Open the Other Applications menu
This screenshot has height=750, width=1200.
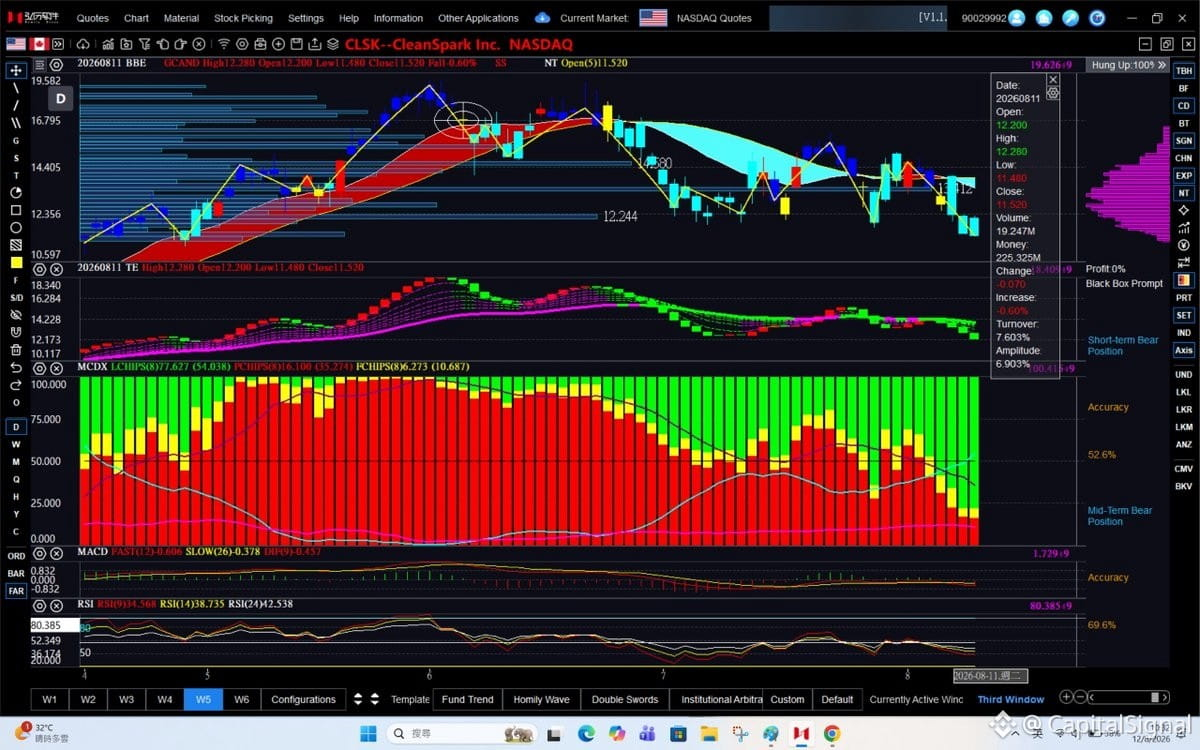click(x=478, y=18)
